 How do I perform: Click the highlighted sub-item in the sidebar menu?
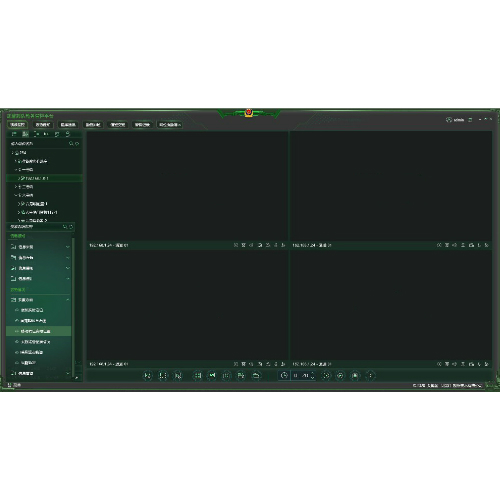(x=39, y=331)
